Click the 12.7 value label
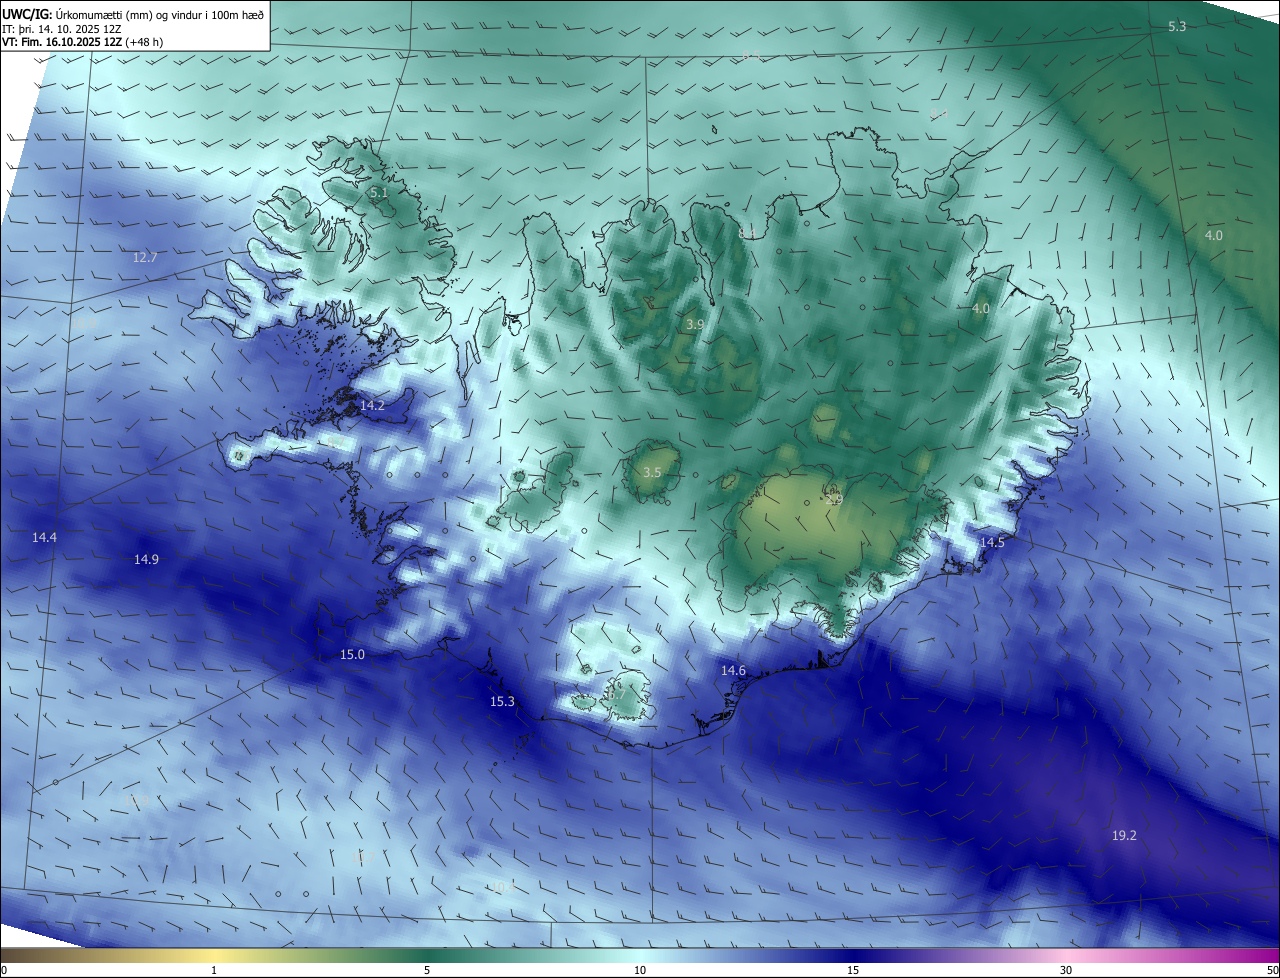Screen dimensions: 1280x978 [x=145, y=257]
